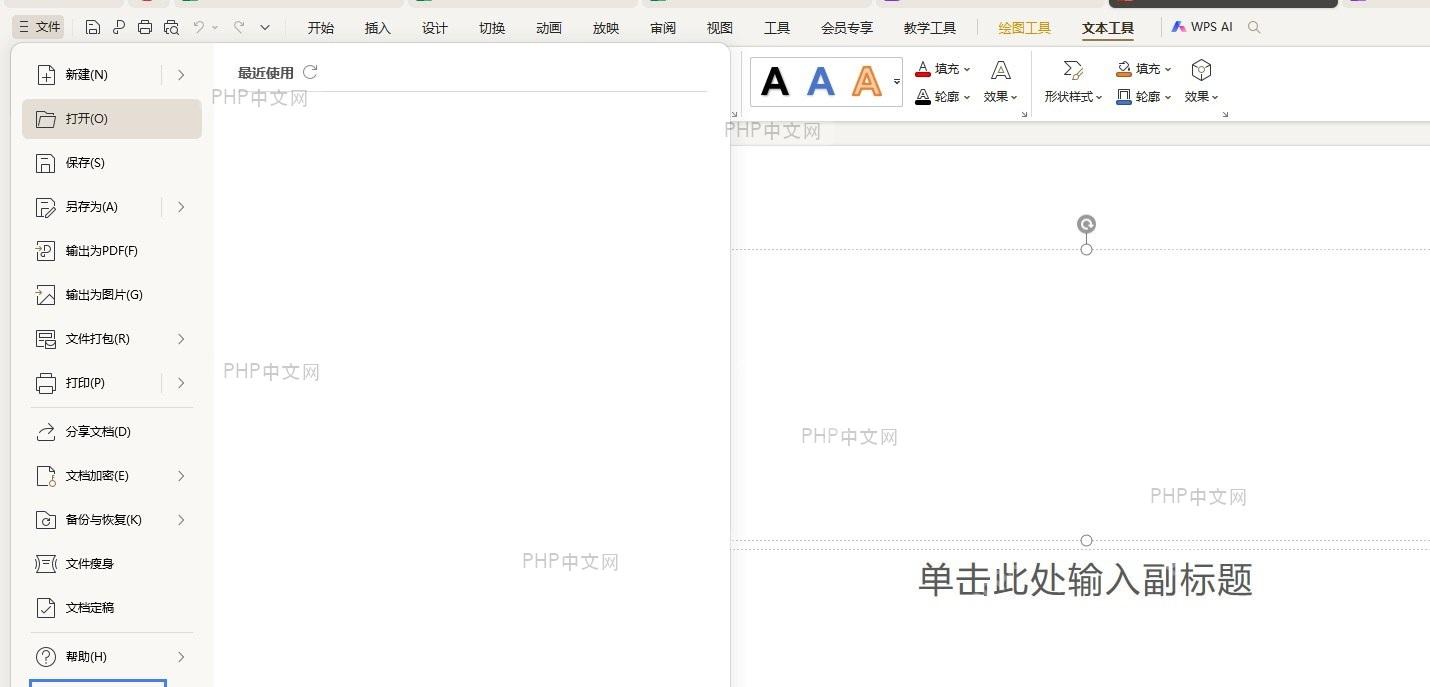Image resolution: width=1430 pixels, height=687 pixels.
Task: Open print preview from the quick access toolbar
Action: (171, 28)
